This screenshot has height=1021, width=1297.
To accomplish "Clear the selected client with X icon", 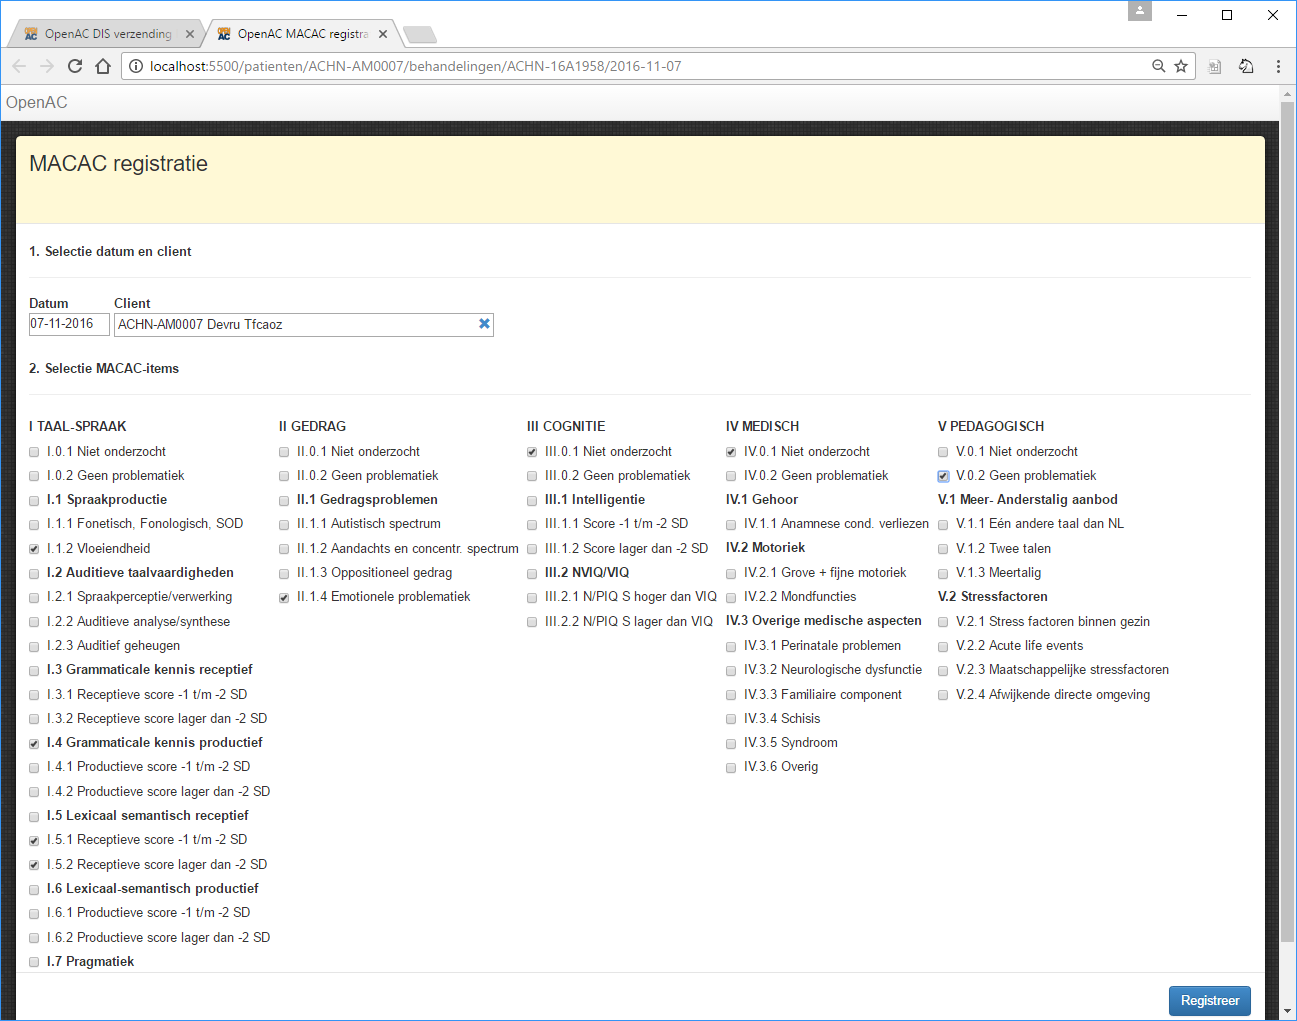I will [x=484, y=324].
